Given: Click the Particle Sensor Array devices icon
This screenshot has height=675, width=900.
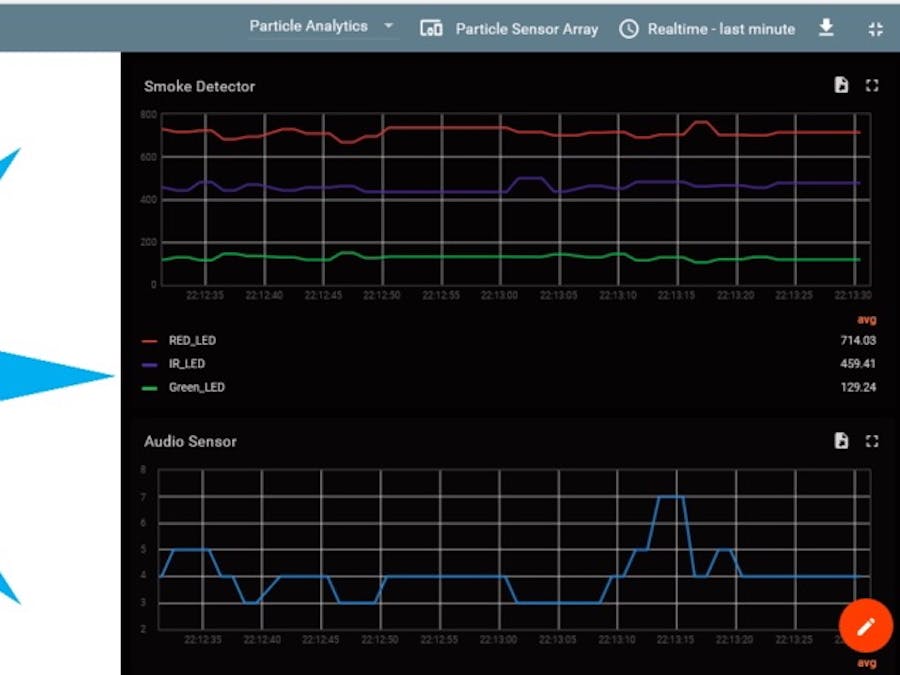Looking at the screenshot, I should (431, 29).
